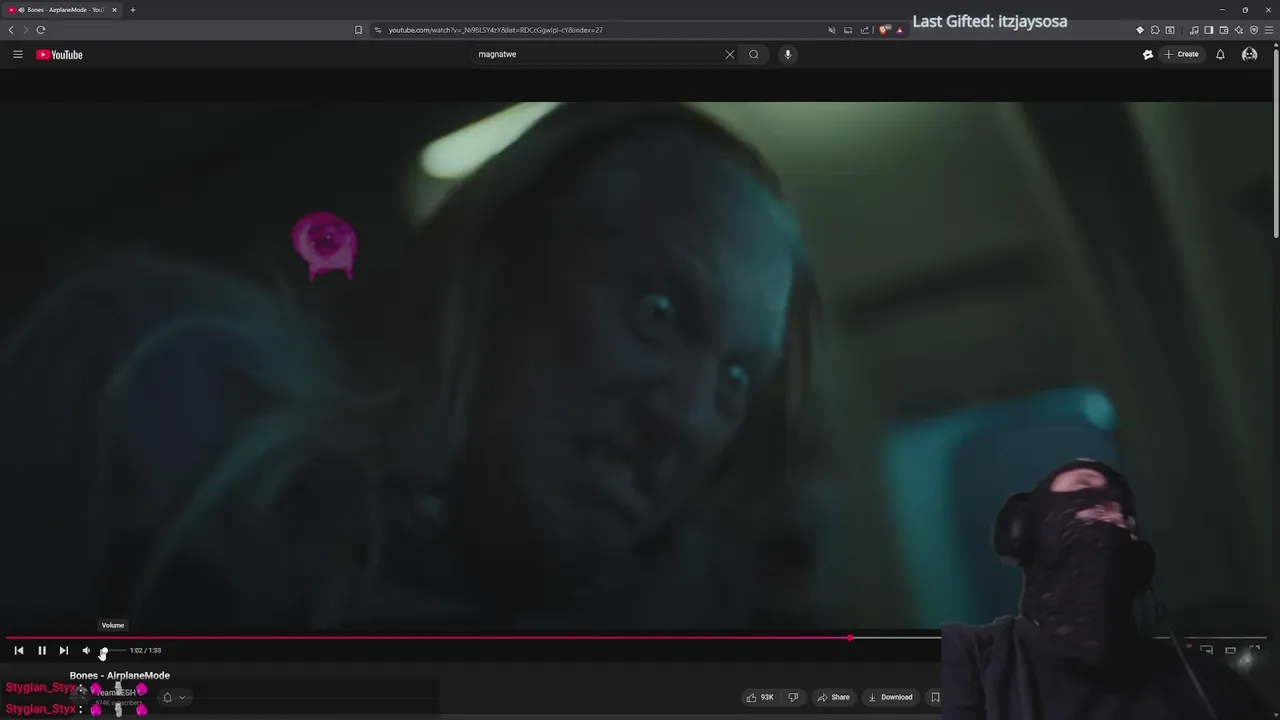Click the share page icon in address bar

click(865, 30)
